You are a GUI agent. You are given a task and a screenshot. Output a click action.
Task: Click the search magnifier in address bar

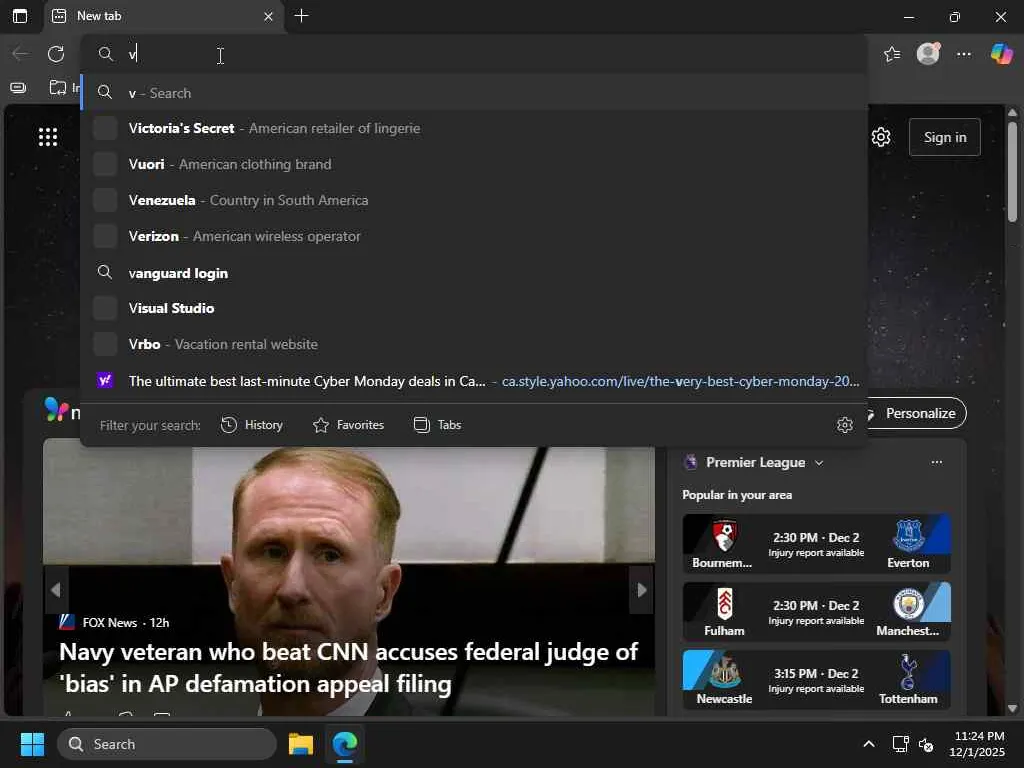105,54
